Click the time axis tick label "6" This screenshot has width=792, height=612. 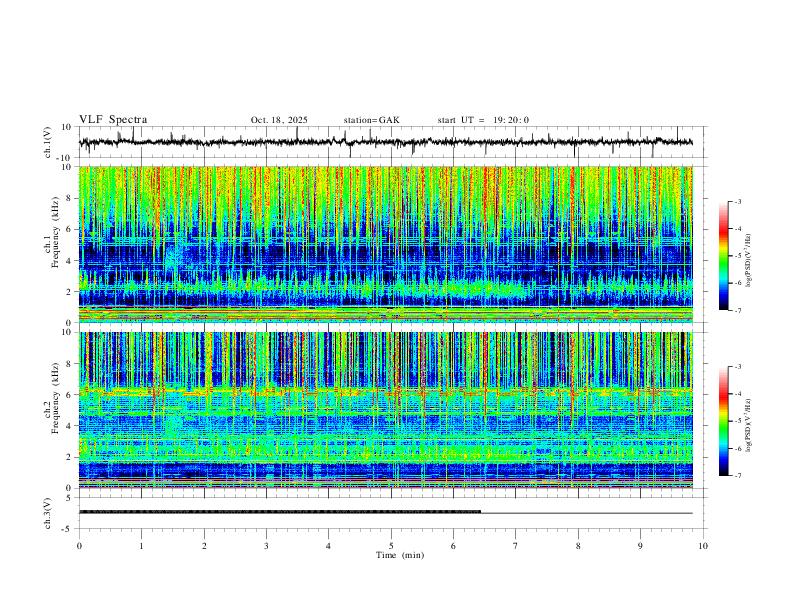coord(453,546)
